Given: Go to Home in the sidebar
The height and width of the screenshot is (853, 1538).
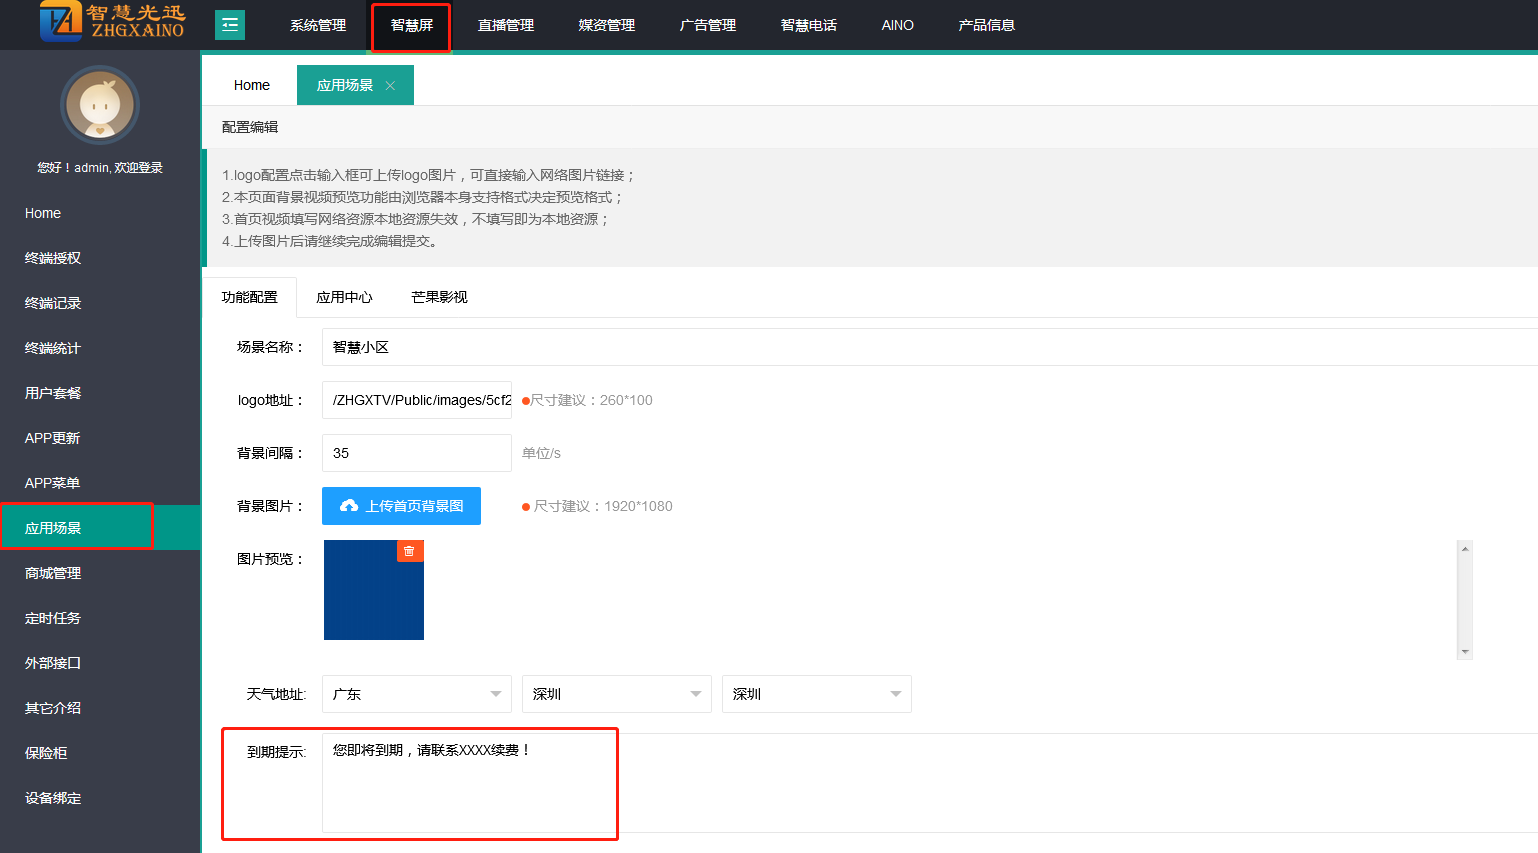Looking at the screenshot, I should point(100,213).
